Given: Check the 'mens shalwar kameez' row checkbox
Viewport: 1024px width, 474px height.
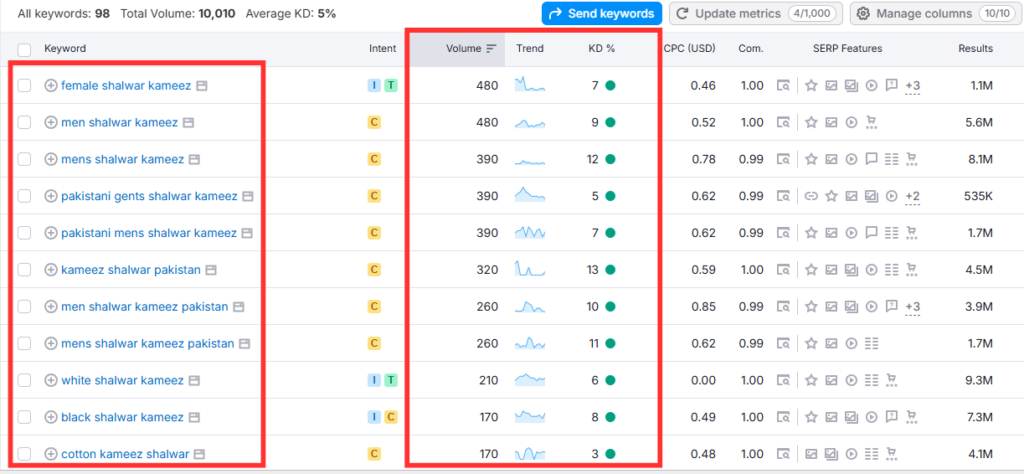Looking at the screenshot, I should coord(24,159).
